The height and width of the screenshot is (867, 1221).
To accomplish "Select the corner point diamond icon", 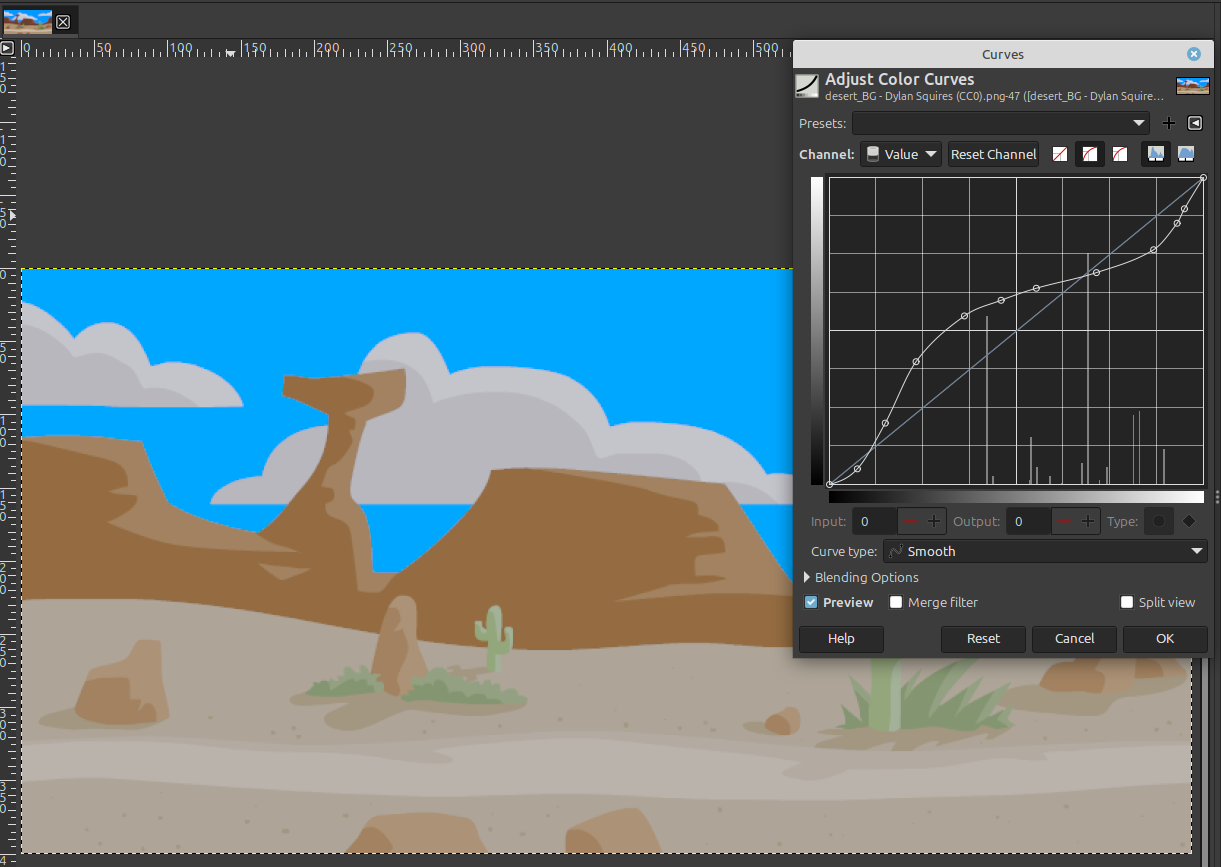I will 1188,521.
